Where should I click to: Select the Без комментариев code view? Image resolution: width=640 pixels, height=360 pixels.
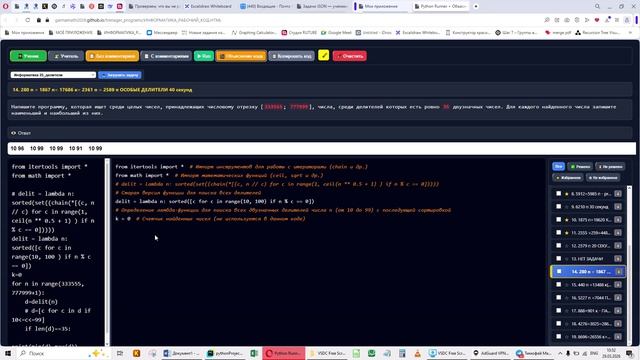click(112, 56)
